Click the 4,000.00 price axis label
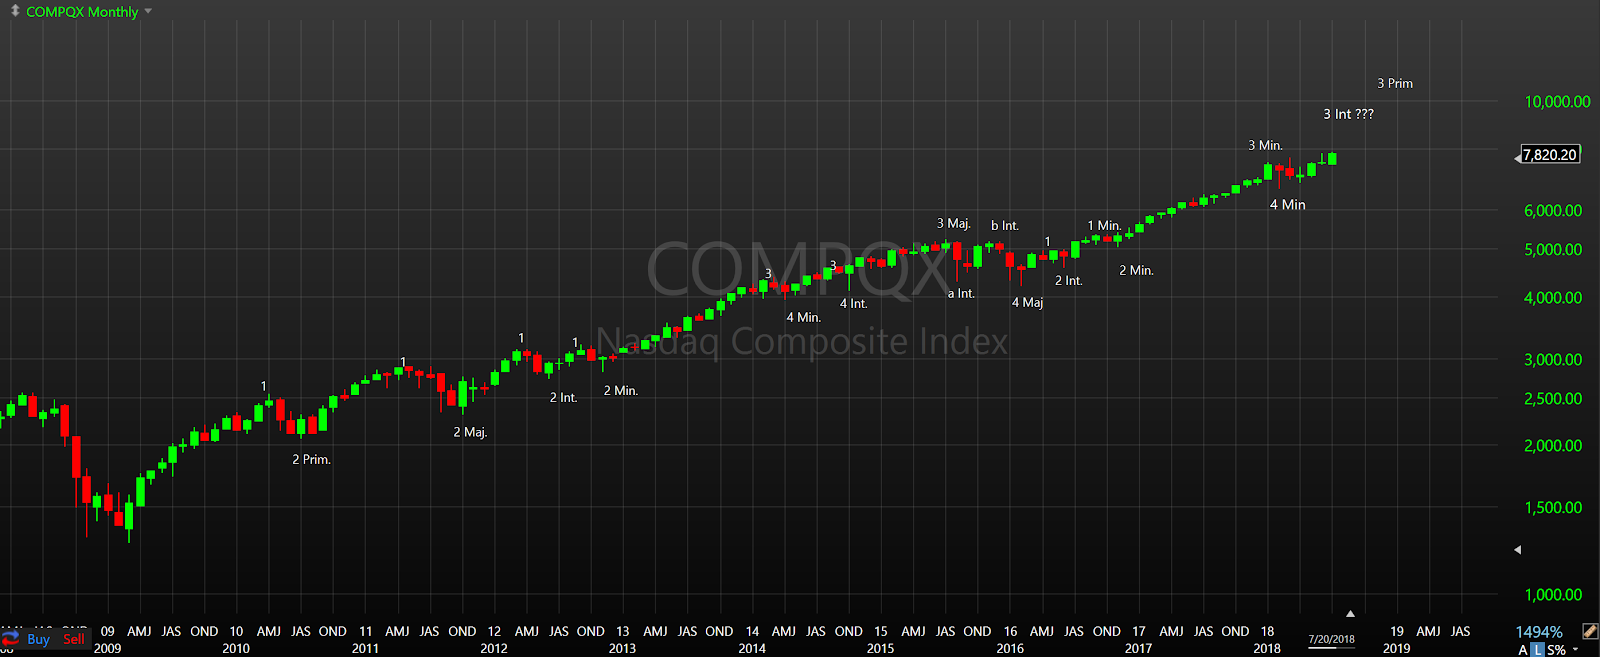Viewport: 1600px width, 657px height. point(1553,298)
